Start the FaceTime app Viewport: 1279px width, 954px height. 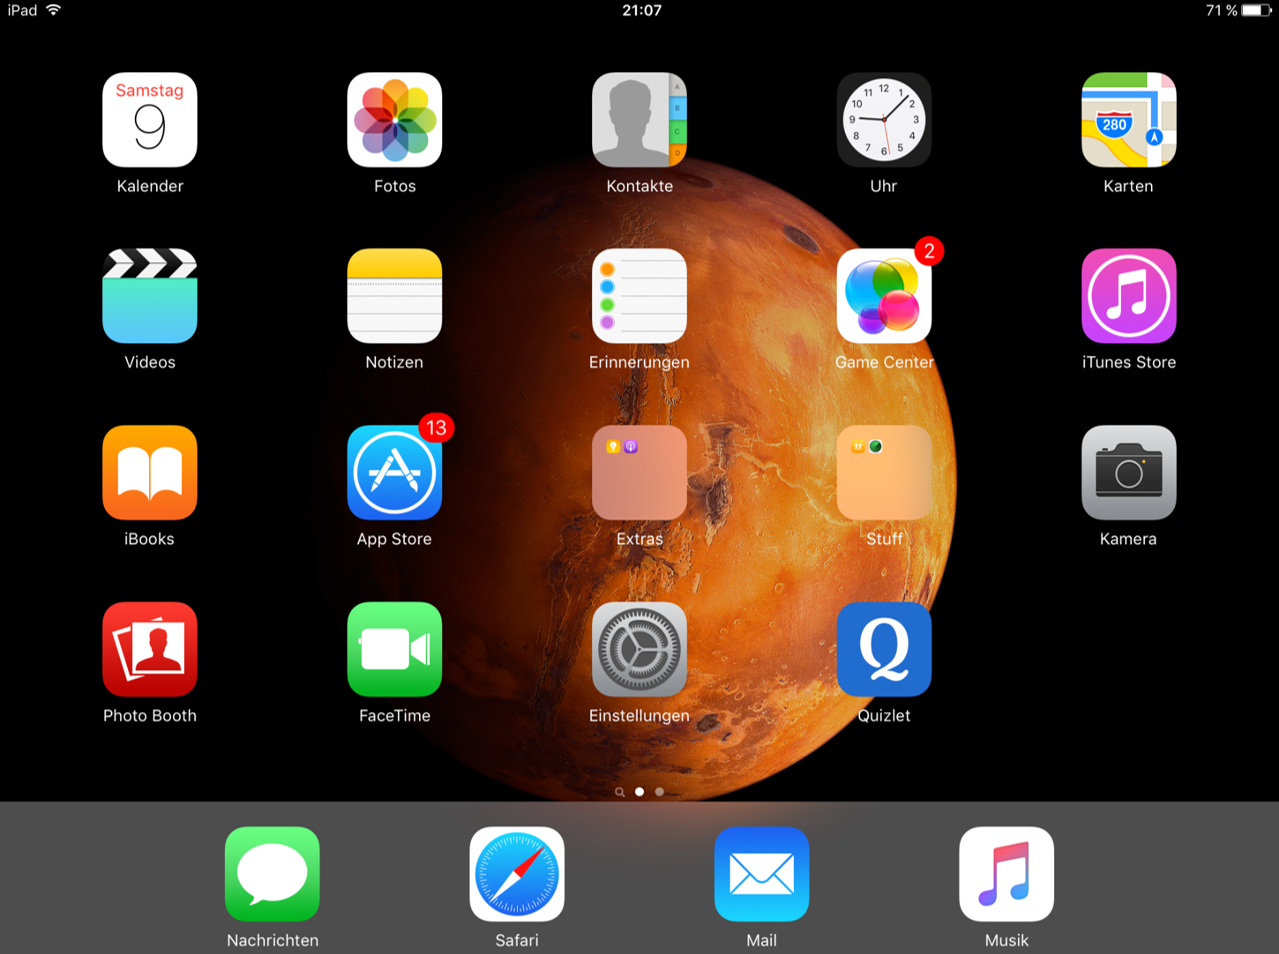click(395, 649)
